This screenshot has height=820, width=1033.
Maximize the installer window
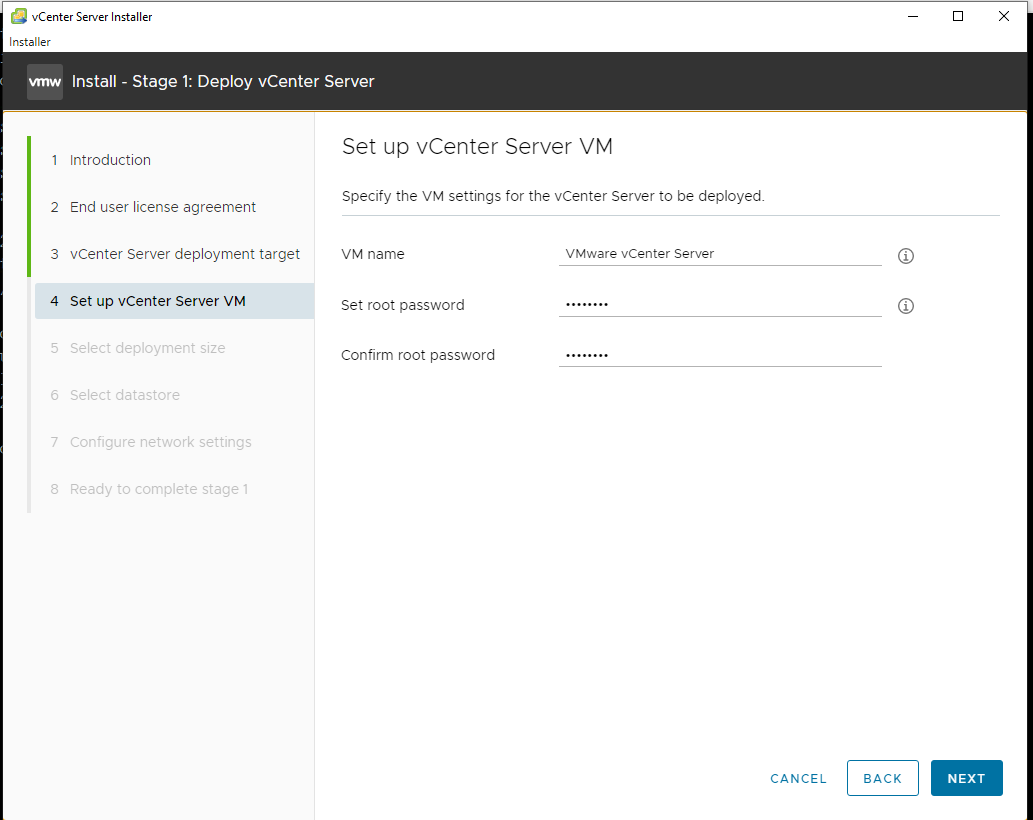click(958, 16)
